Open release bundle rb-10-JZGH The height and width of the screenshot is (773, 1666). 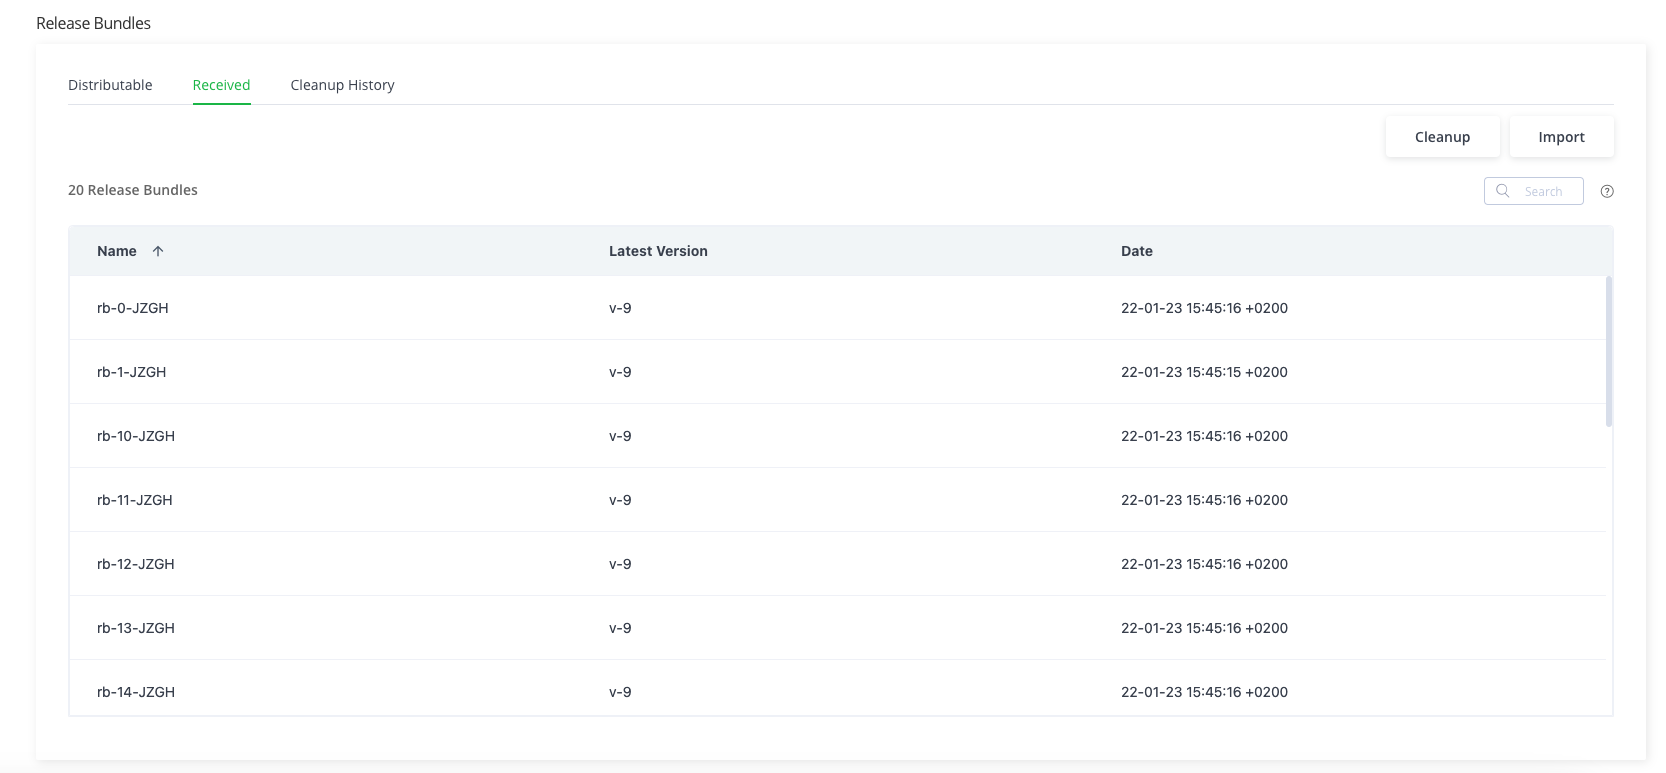point(136,436)
